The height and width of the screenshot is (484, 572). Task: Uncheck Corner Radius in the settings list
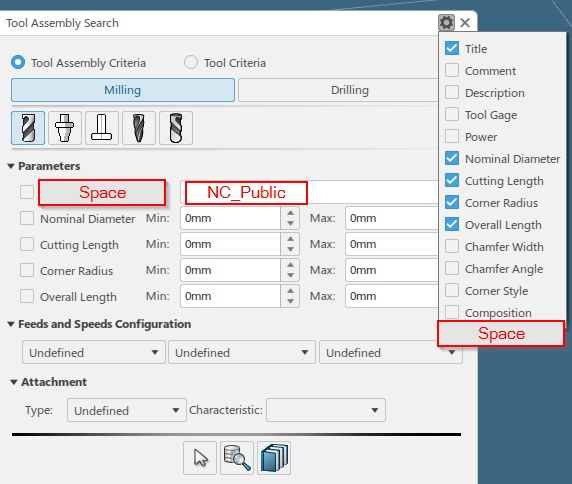pos(452,202)
